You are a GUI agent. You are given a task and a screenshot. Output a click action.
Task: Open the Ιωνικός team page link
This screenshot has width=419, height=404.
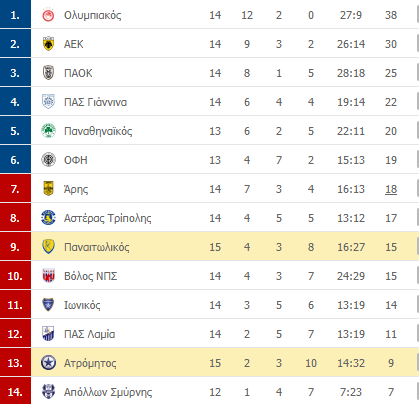tap(82, 305)
